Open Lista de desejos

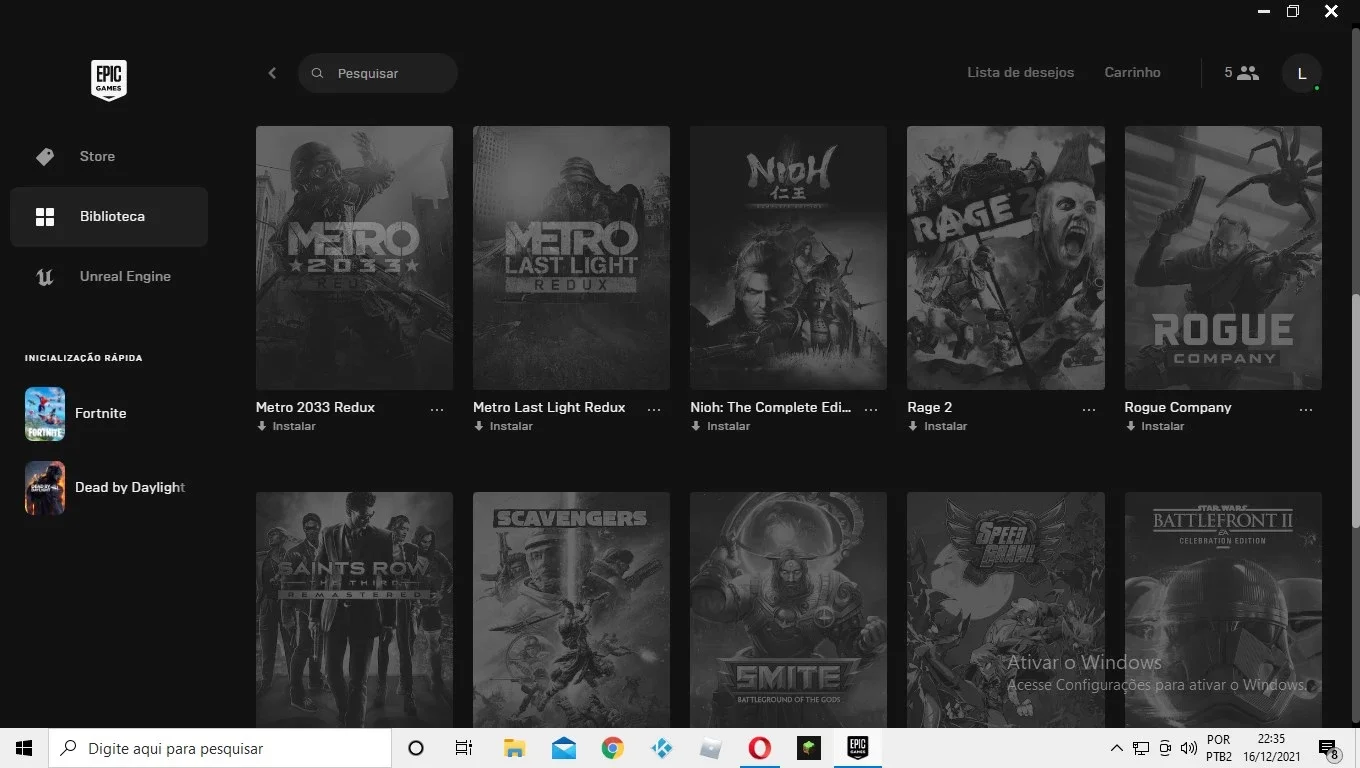click(1020, 73)
